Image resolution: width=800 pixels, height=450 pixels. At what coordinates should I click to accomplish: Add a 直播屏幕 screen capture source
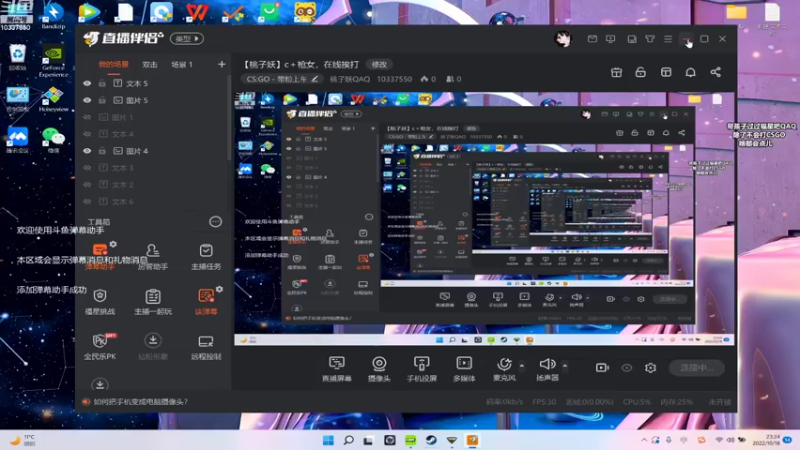pos(337,369)
